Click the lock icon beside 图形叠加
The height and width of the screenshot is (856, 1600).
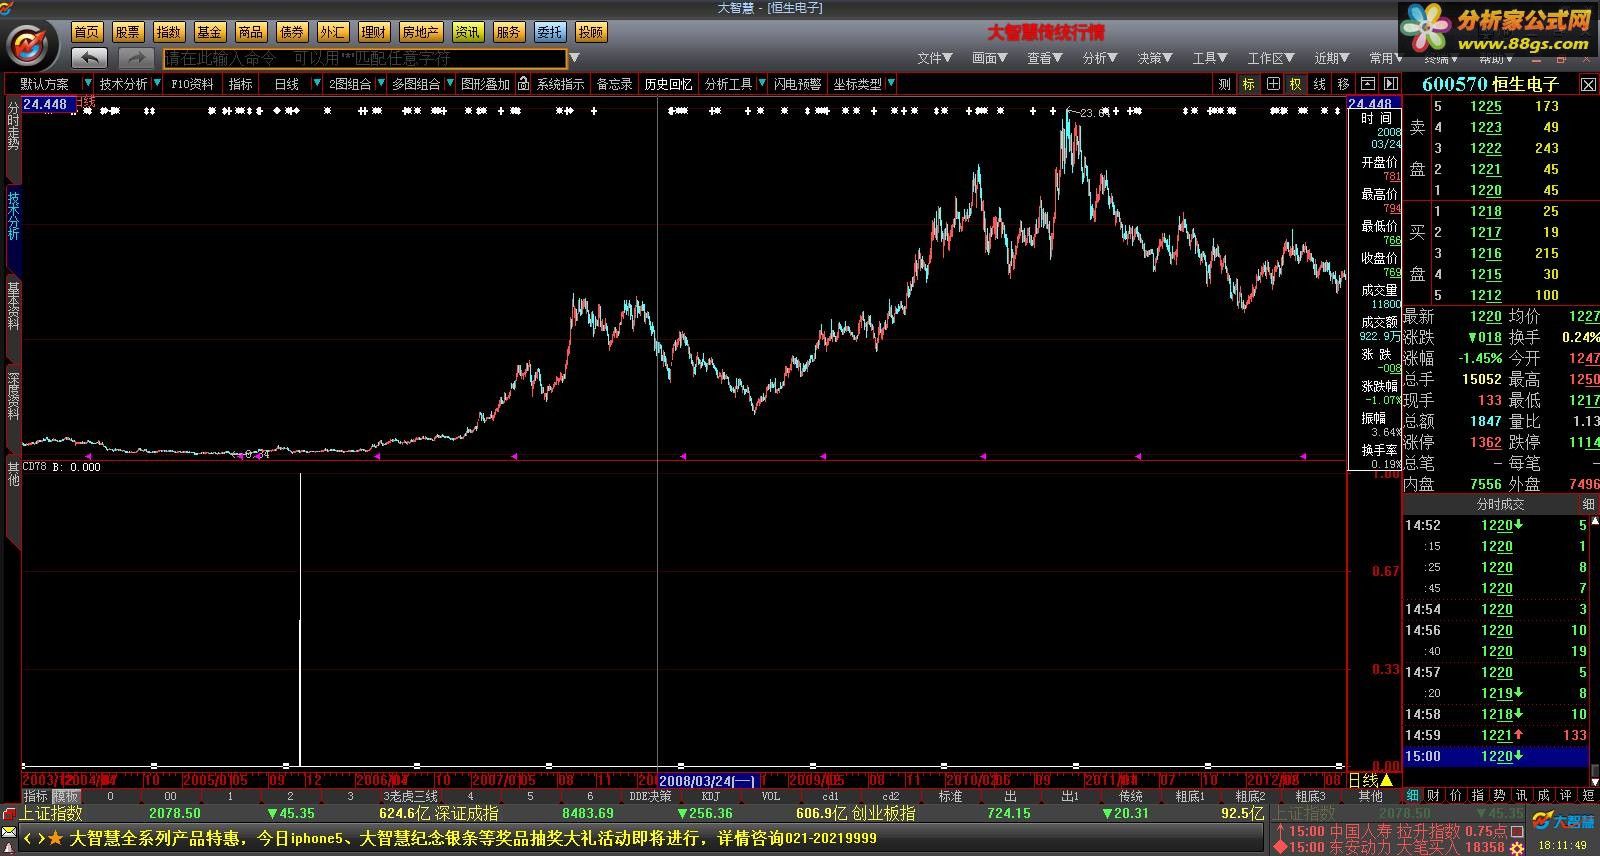point(523,84)
